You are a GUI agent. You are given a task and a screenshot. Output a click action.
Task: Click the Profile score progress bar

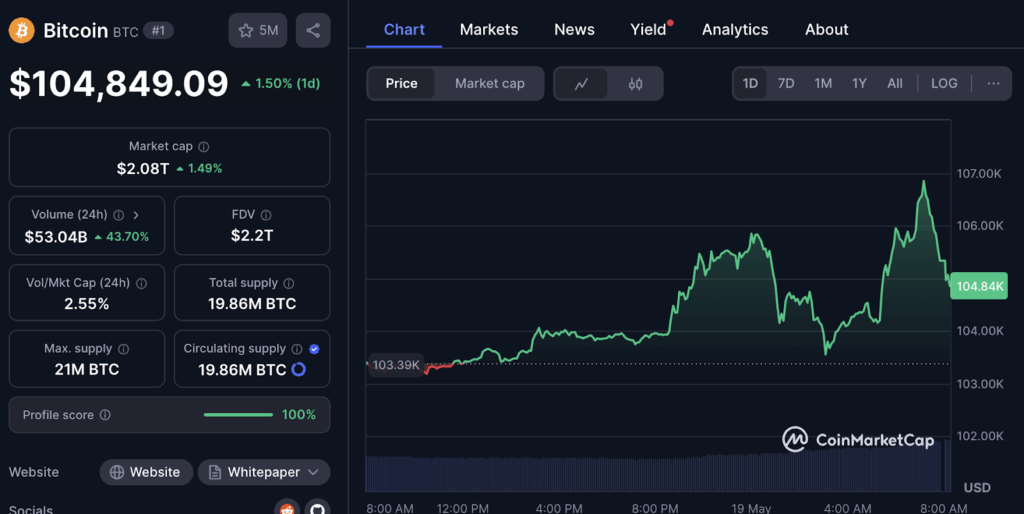tap(238, 415)
